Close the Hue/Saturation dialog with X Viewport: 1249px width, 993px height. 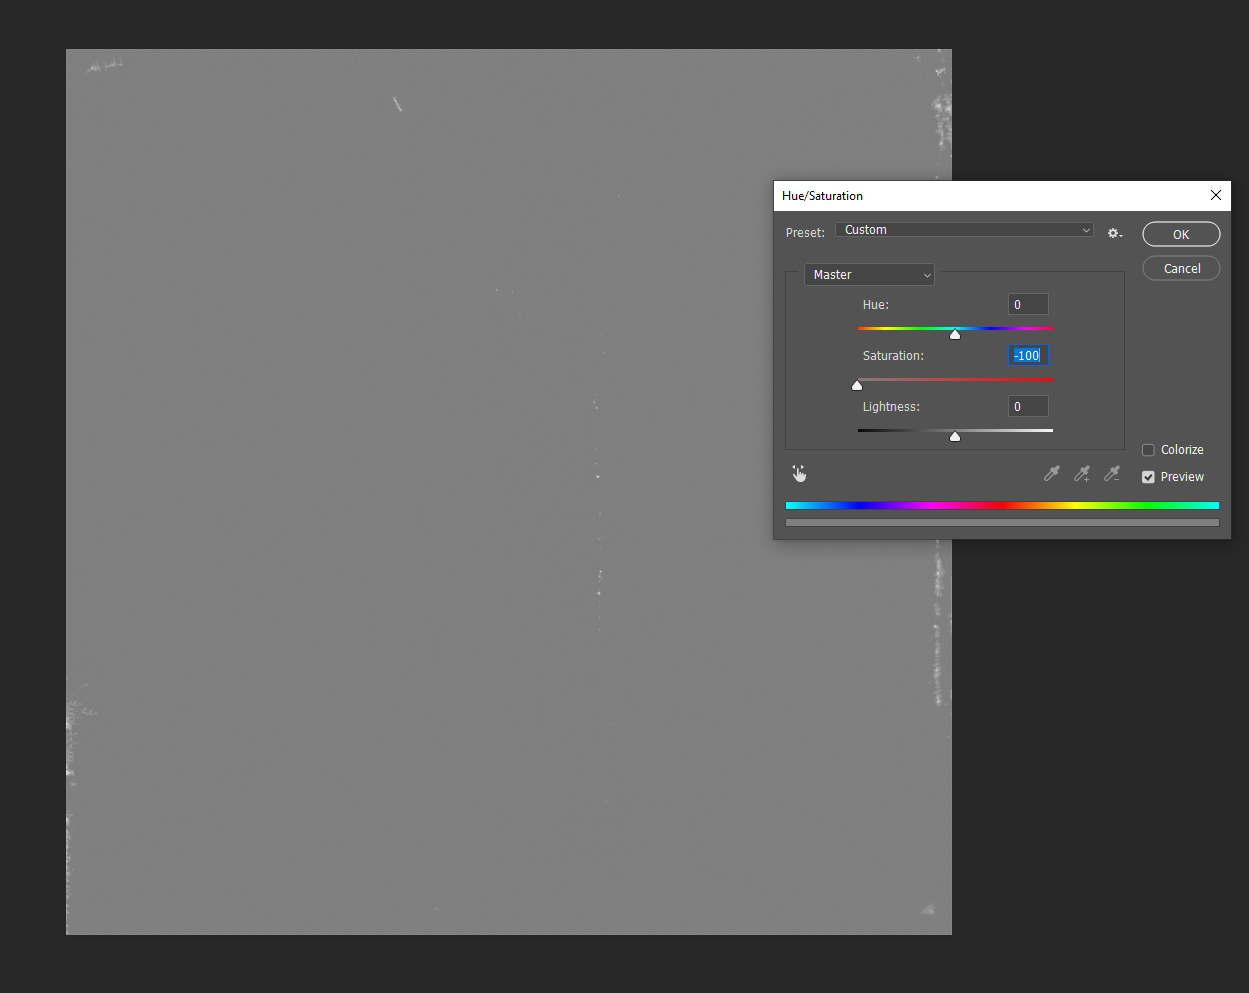coord(1215,195)
